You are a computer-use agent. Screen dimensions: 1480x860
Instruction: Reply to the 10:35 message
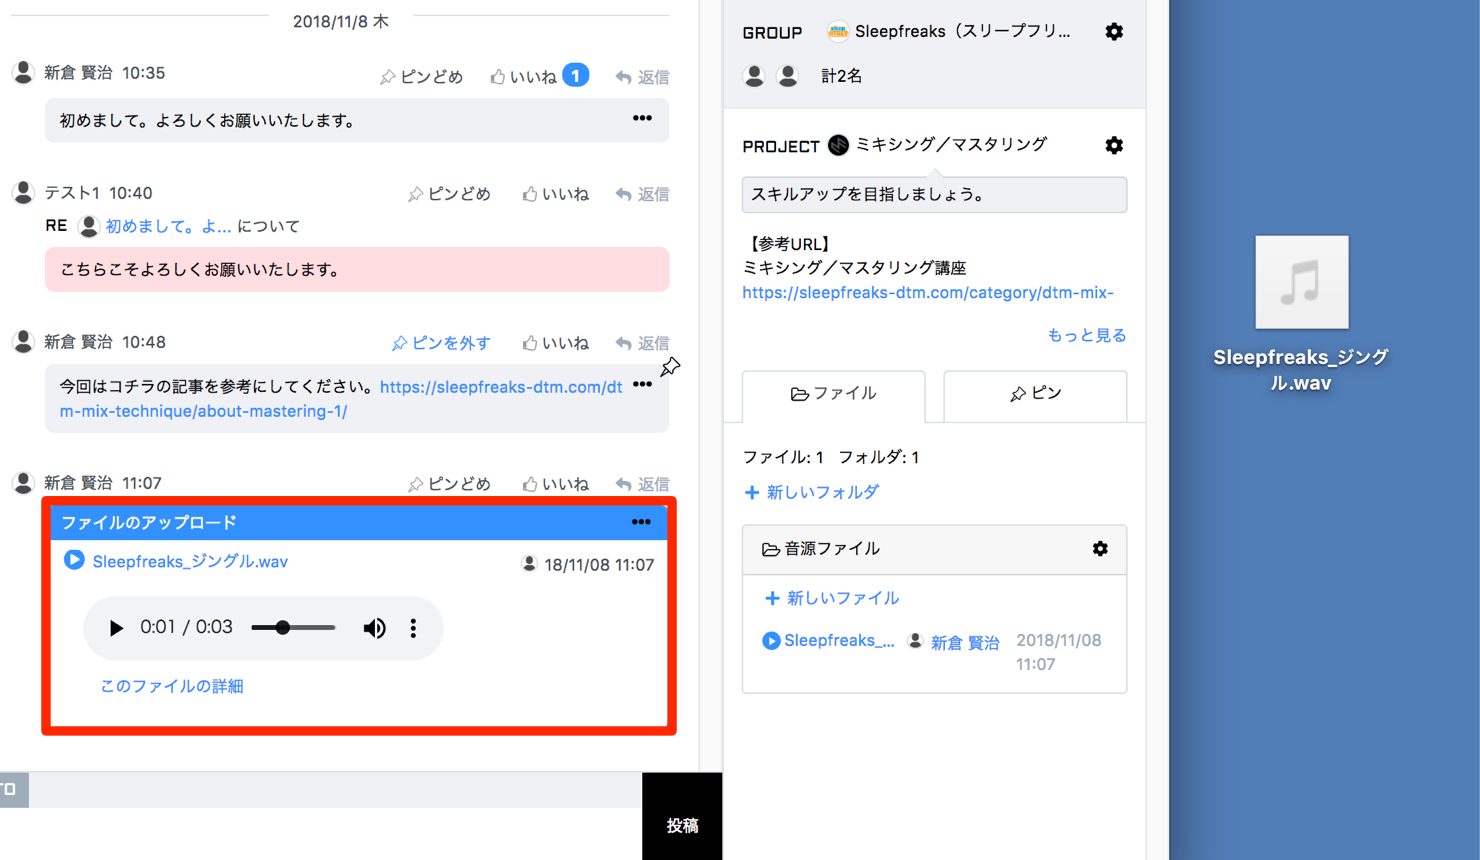coord(642,77)
